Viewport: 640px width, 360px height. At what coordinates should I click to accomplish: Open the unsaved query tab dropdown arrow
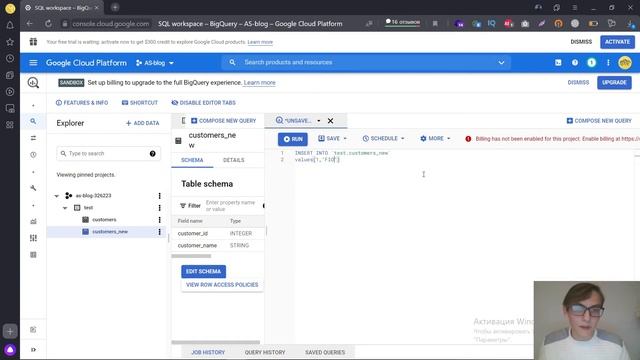[x=319, y=121]
